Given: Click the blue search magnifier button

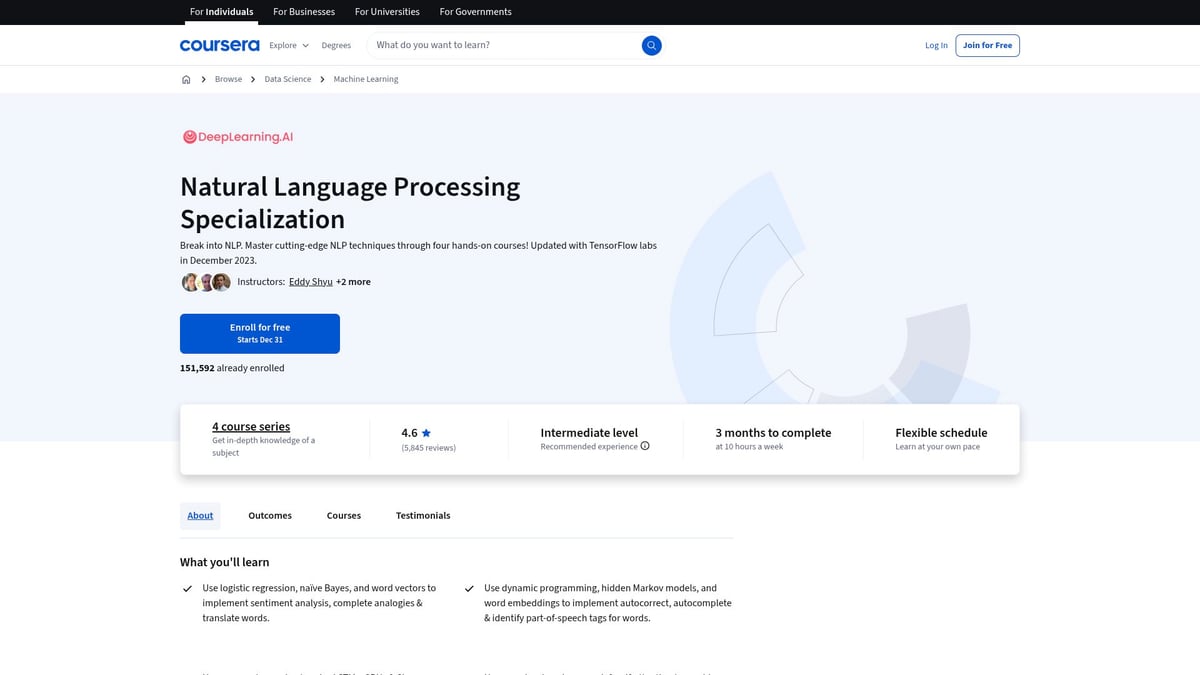Looking at the screenshot, I should point(651,45).
